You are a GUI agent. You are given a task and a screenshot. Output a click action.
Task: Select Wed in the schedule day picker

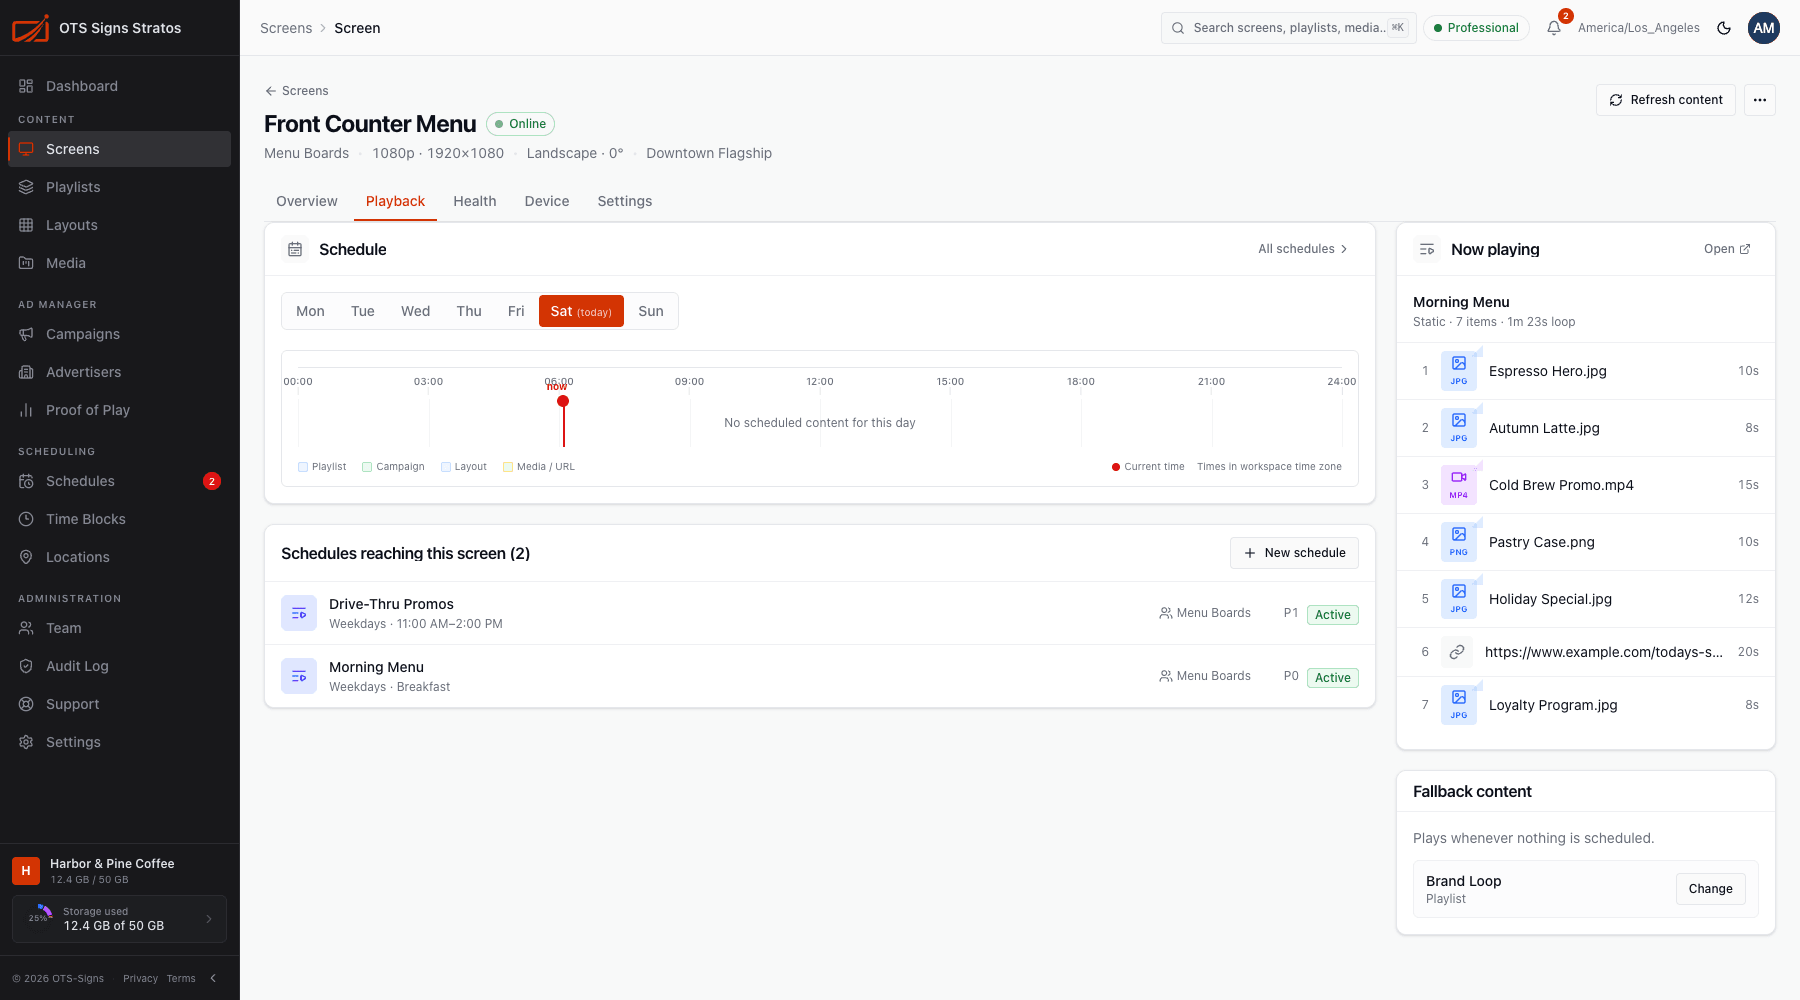[x=416, y=311]
